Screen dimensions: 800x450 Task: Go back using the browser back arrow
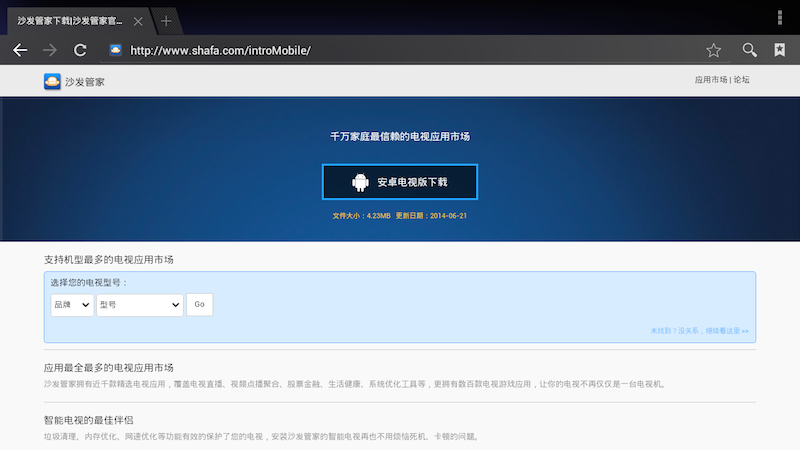point(20,50)
